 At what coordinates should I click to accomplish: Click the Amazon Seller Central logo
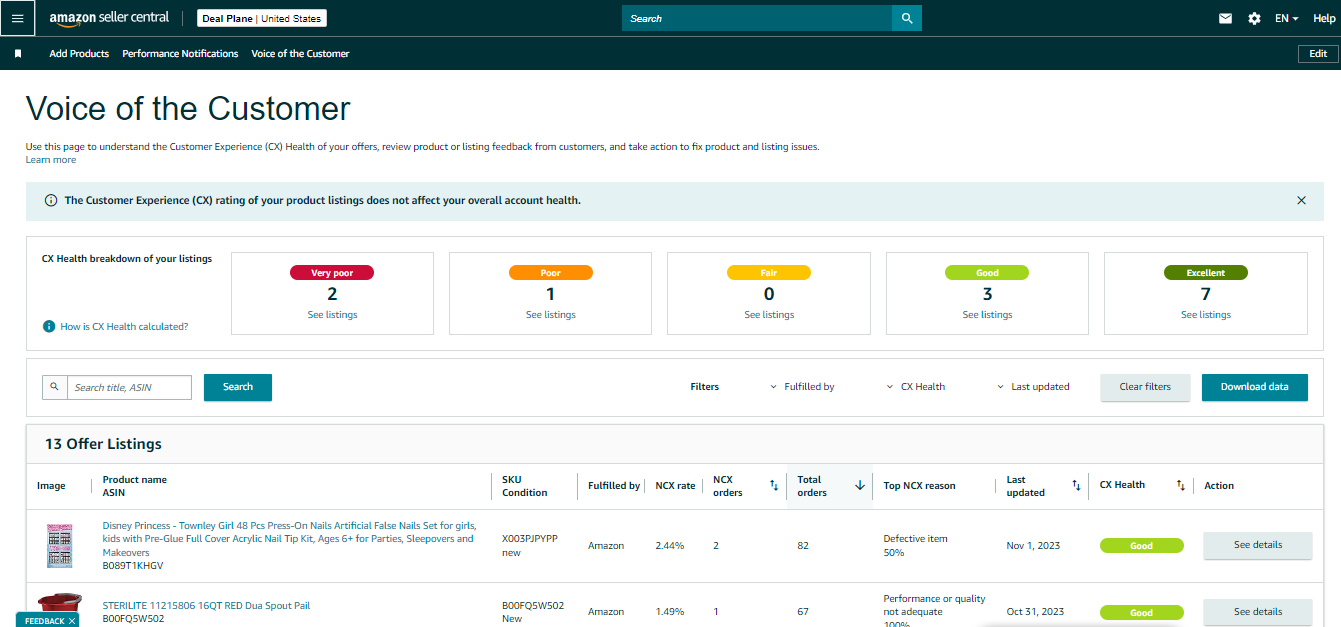(109, 18)
